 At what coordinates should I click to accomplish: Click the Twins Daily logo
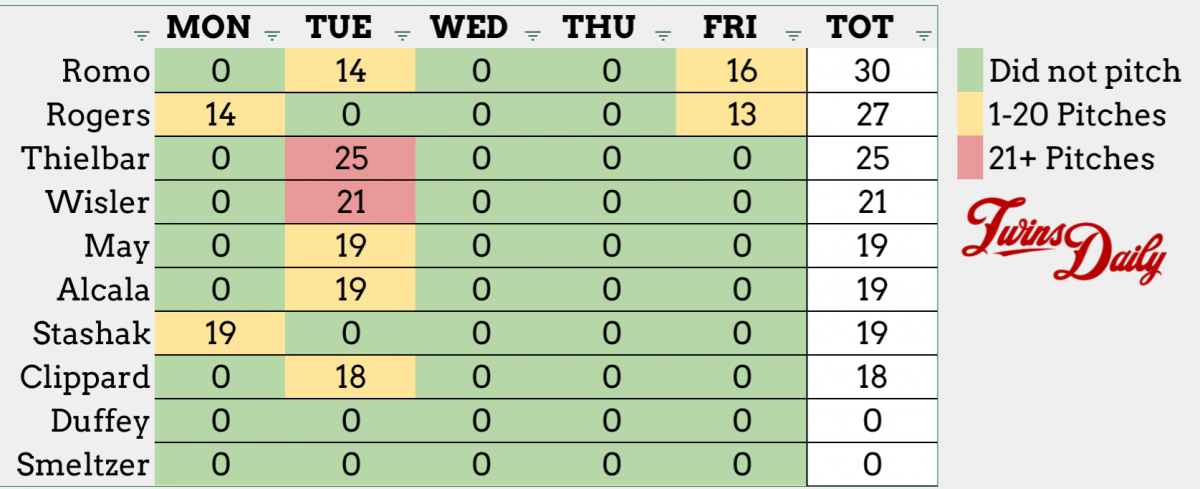point(1066,240)
